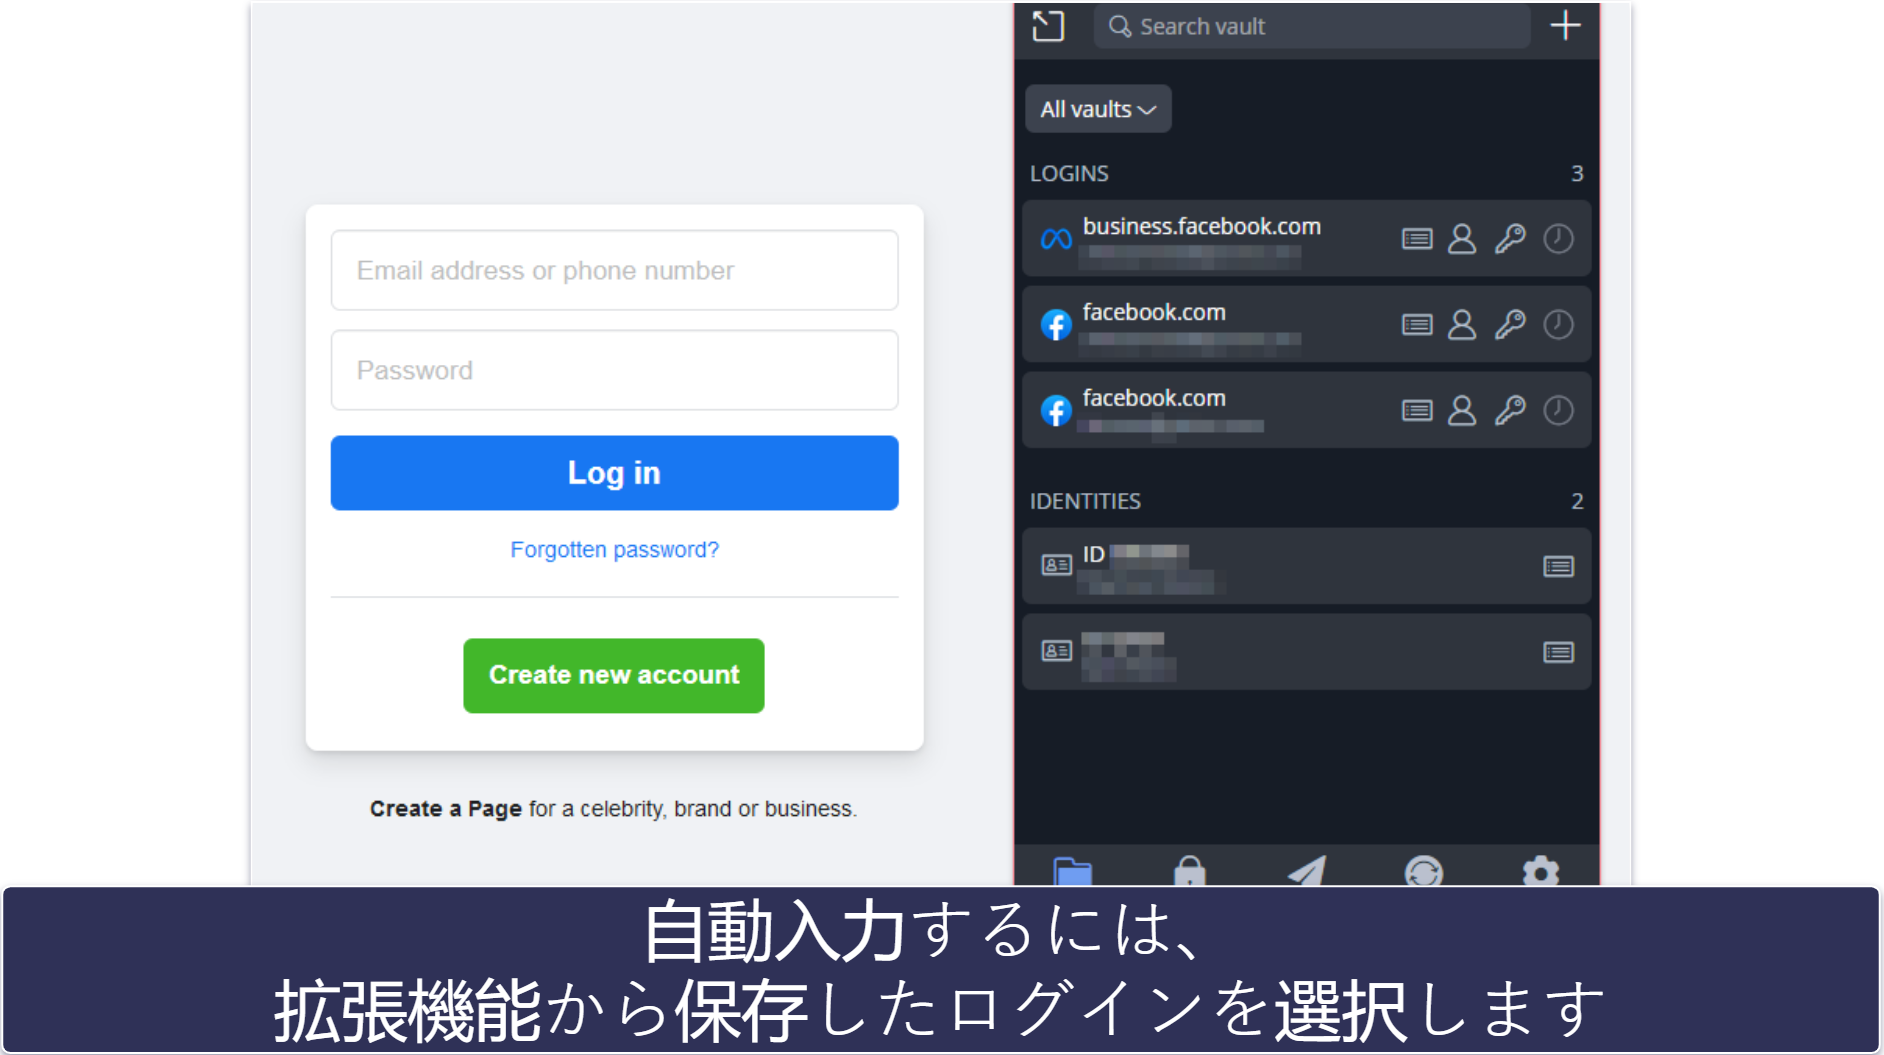Open the All vaults dropdown
This screenshot has height=1055, width=1884.
tap(1098, 109)
